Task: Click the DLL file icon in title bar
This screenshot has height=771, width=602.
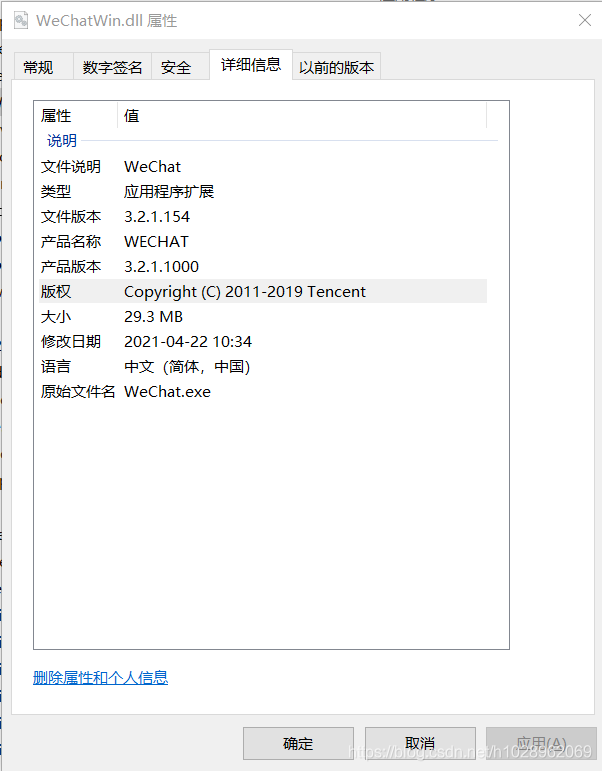Action: tap(21, 21)
